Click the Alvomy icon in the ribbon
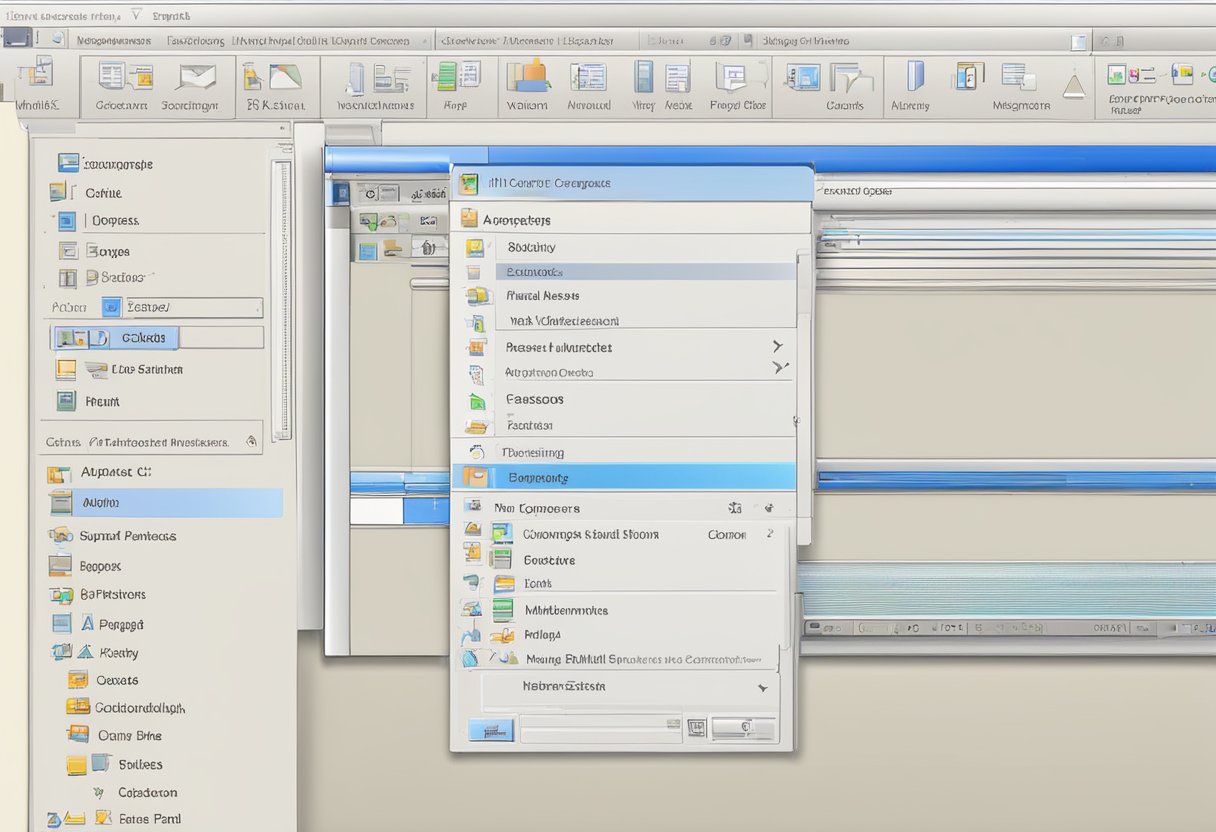Screen dimensions: 1216x832 pyautogui.click(x=913, y=78)
